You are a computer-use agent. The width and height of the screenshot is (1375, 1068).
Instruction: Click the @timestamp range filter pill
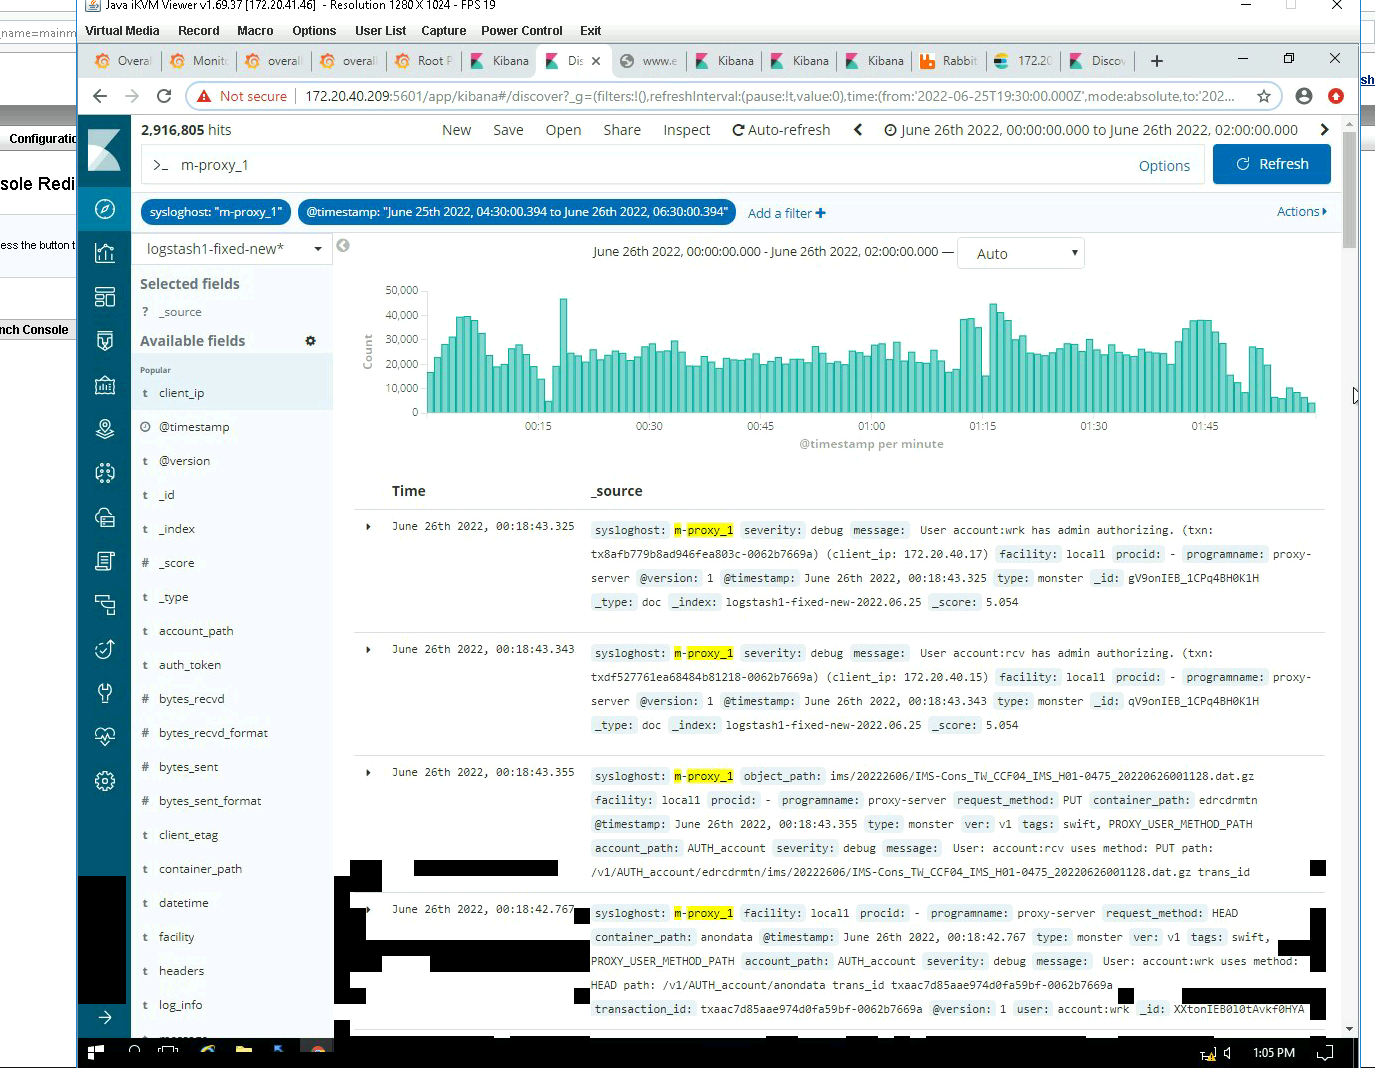[x=517, y=212]
